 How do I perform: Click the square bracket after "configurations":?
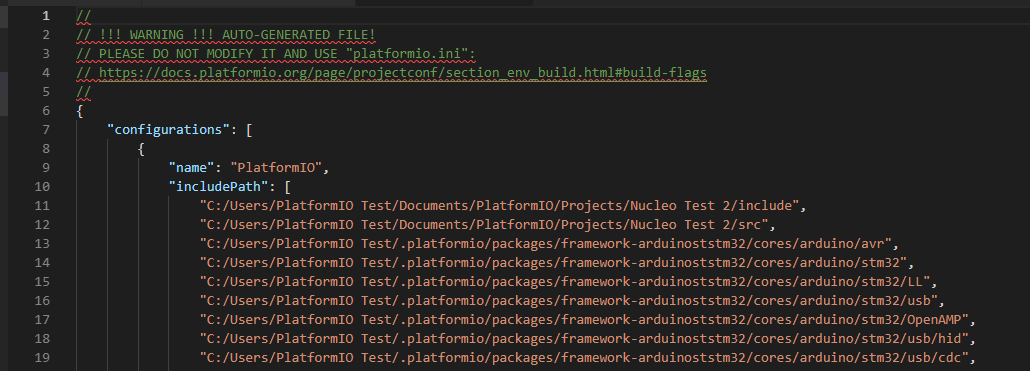tap(250, 129)
